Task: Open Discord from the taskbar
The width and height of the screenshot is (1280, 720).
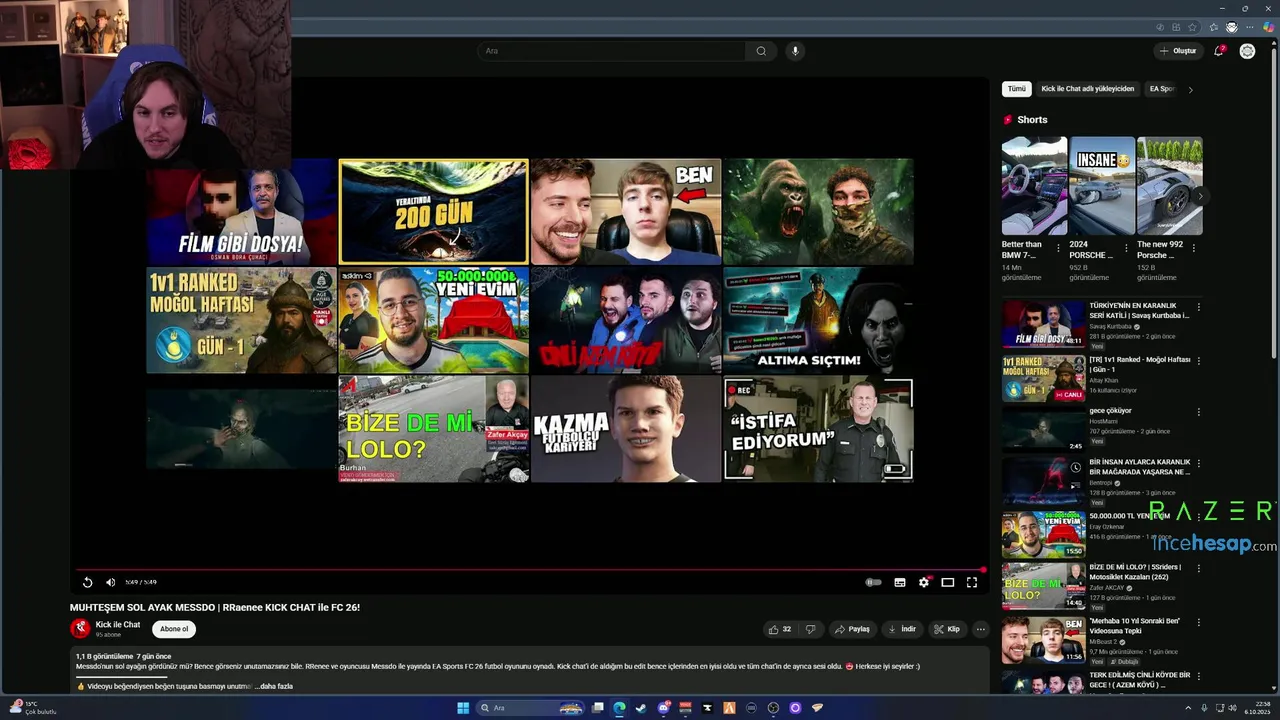Action: (x=663, y=708)
